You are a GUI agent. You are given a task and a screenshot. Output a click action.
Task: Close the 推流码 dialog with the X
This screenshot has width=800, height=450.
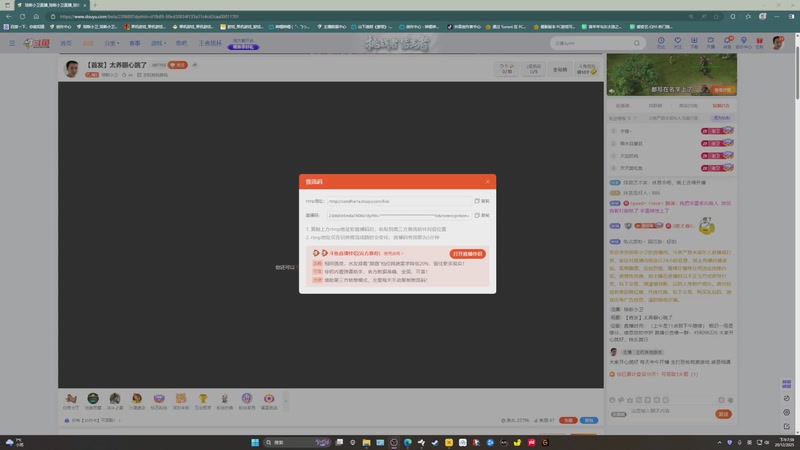[487, 182]
